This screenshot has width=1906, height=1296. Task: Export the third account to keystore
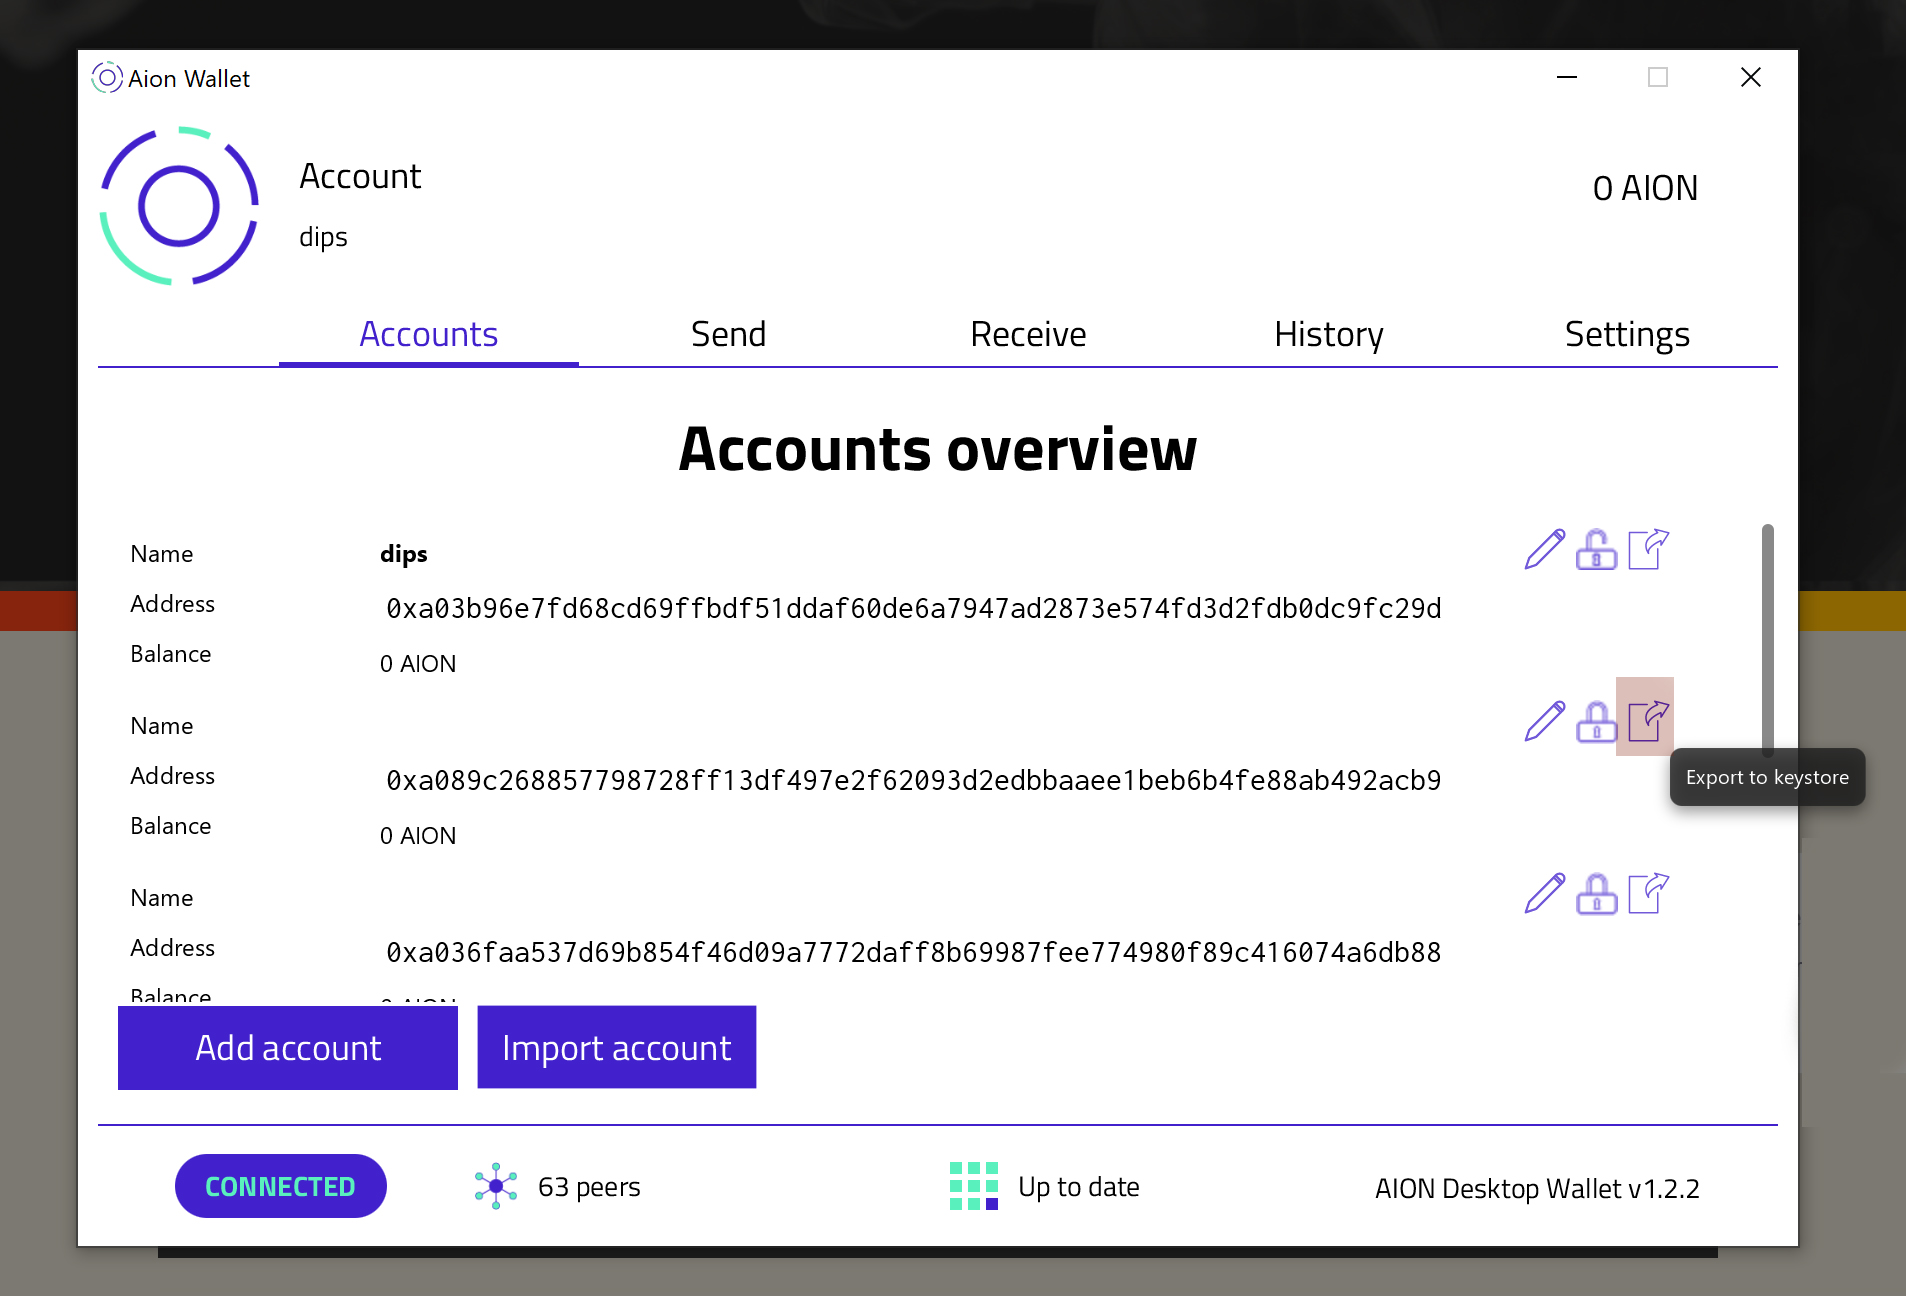tap(1647, 893)
